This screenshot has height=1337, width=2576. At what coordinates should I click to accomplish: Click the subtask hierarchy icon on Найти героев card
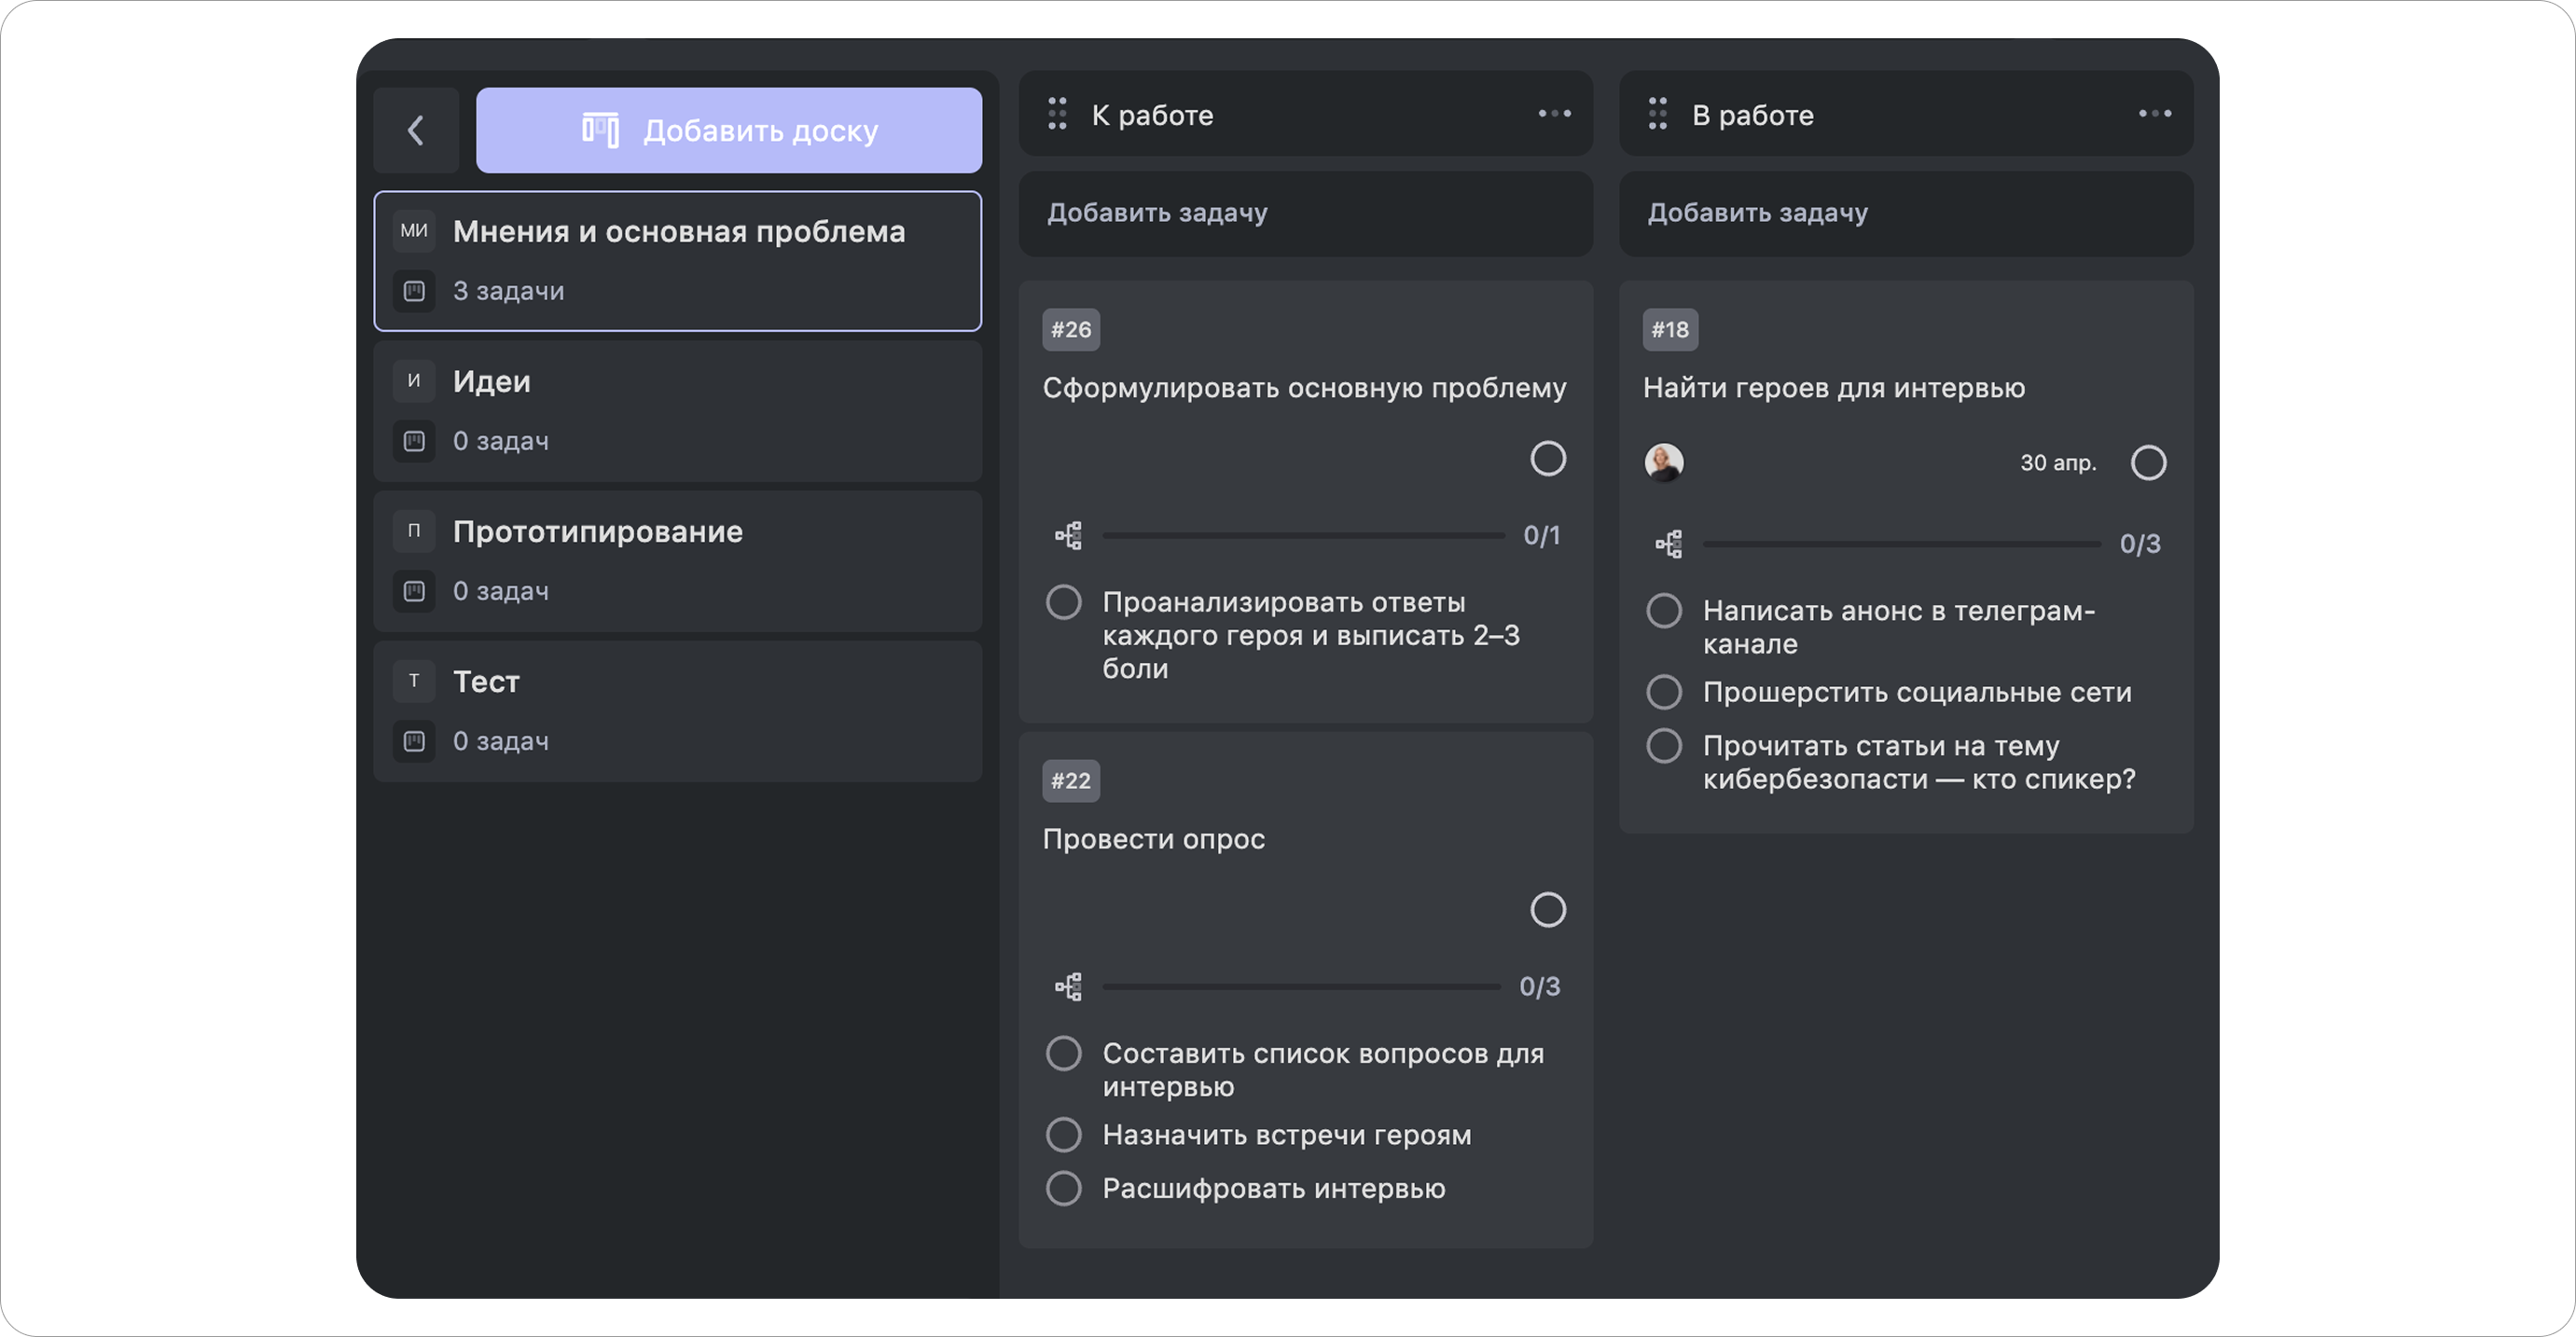(x=1670, y=543)
